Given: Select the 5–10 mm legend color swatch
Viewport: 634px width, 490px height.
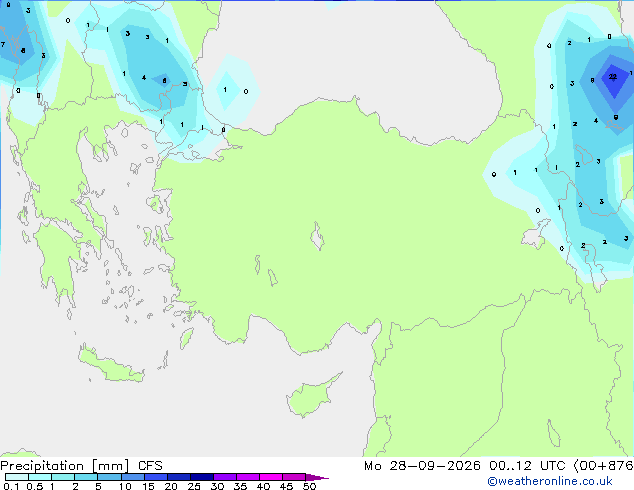Looking at the screenshot, I should [x=109, y=477].
